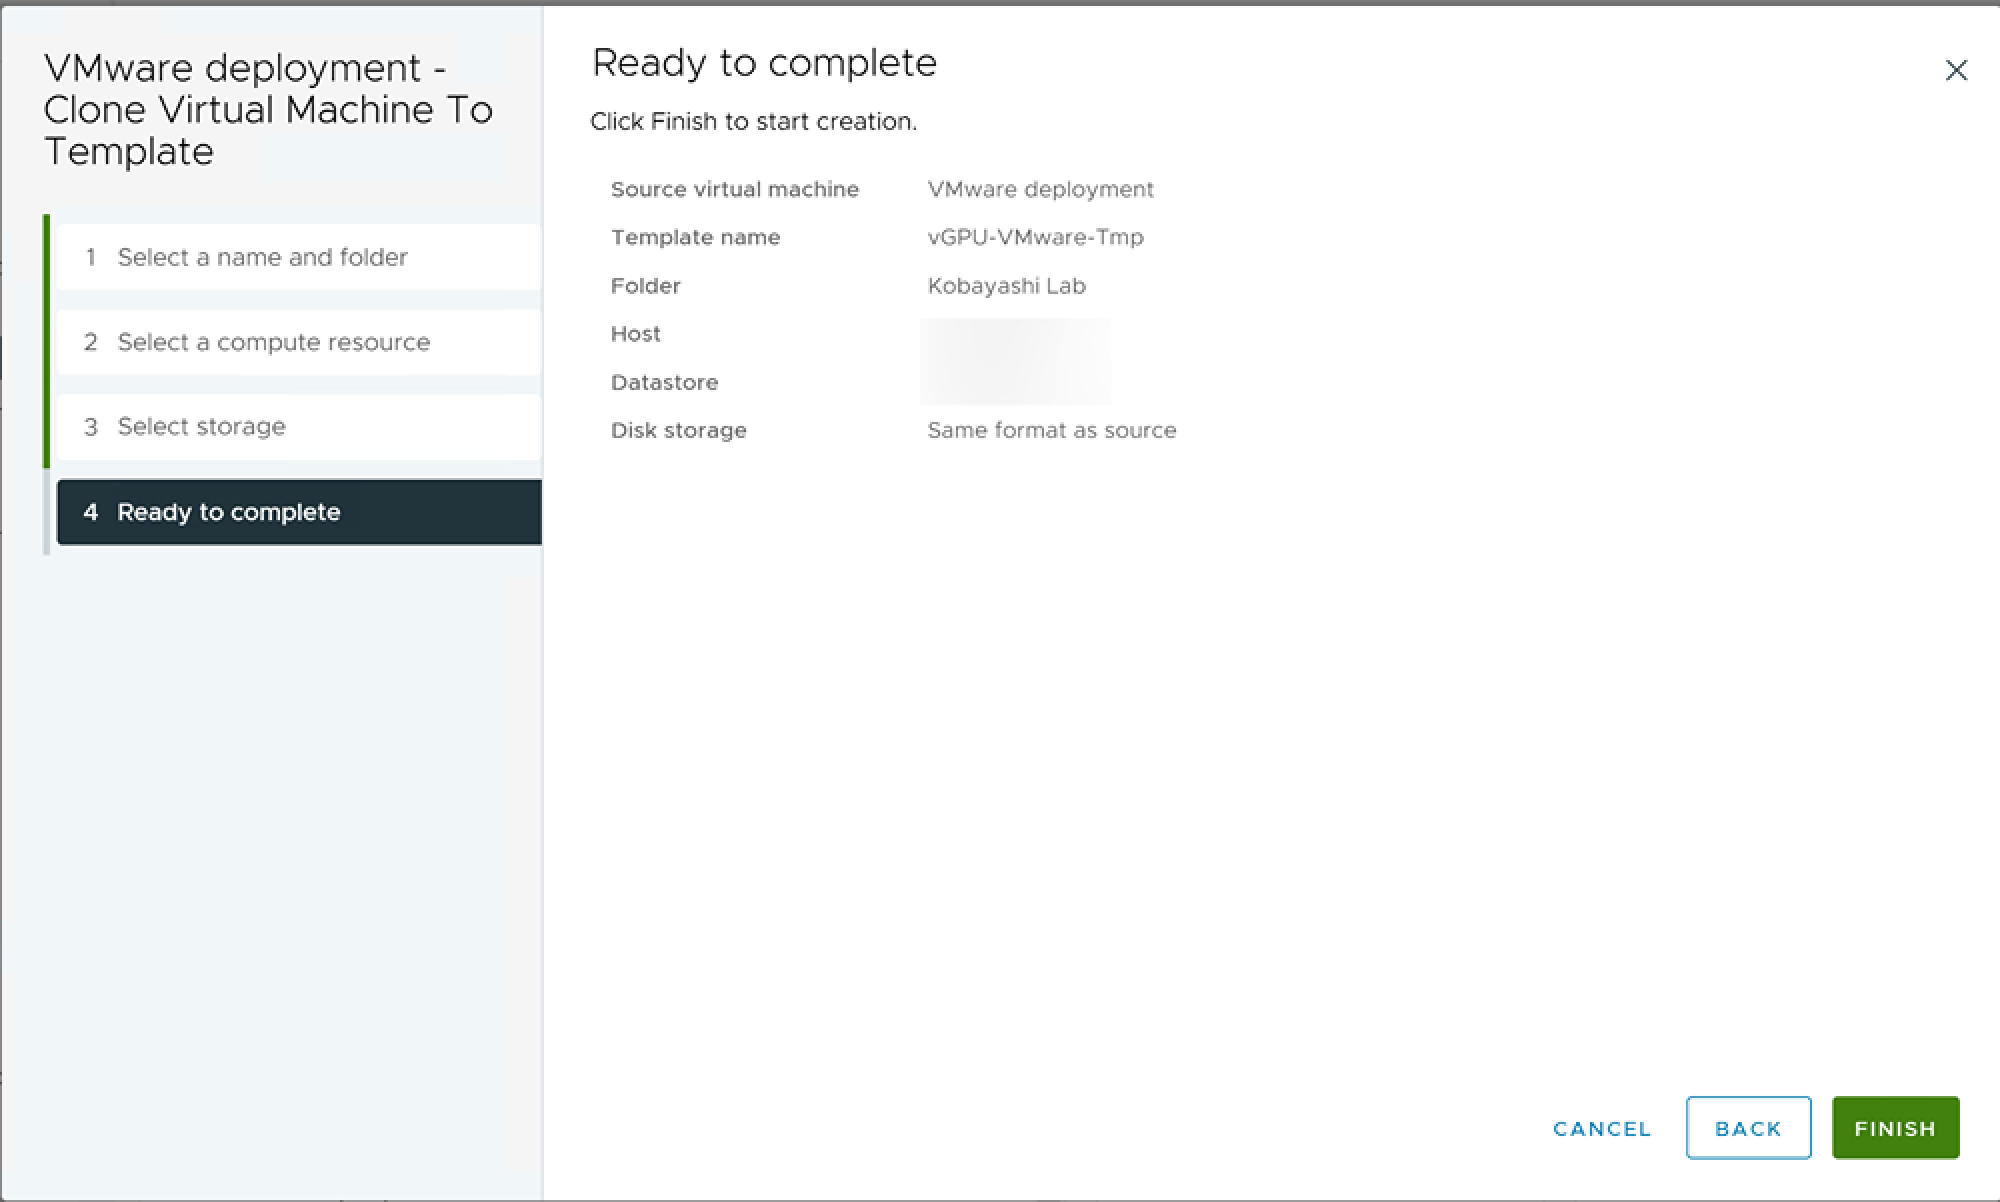
Task: Close the Clone Virtual Machine wizard
Action: click(x=1955, y=69)
